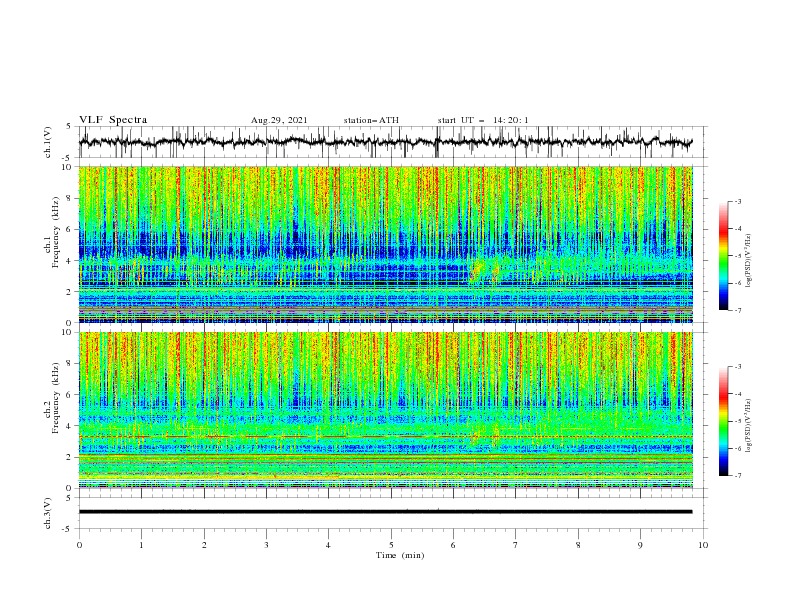This screenshot has width=792, height=612.
Task: Click time axis tick label '5'
Action: coord(391,545)
